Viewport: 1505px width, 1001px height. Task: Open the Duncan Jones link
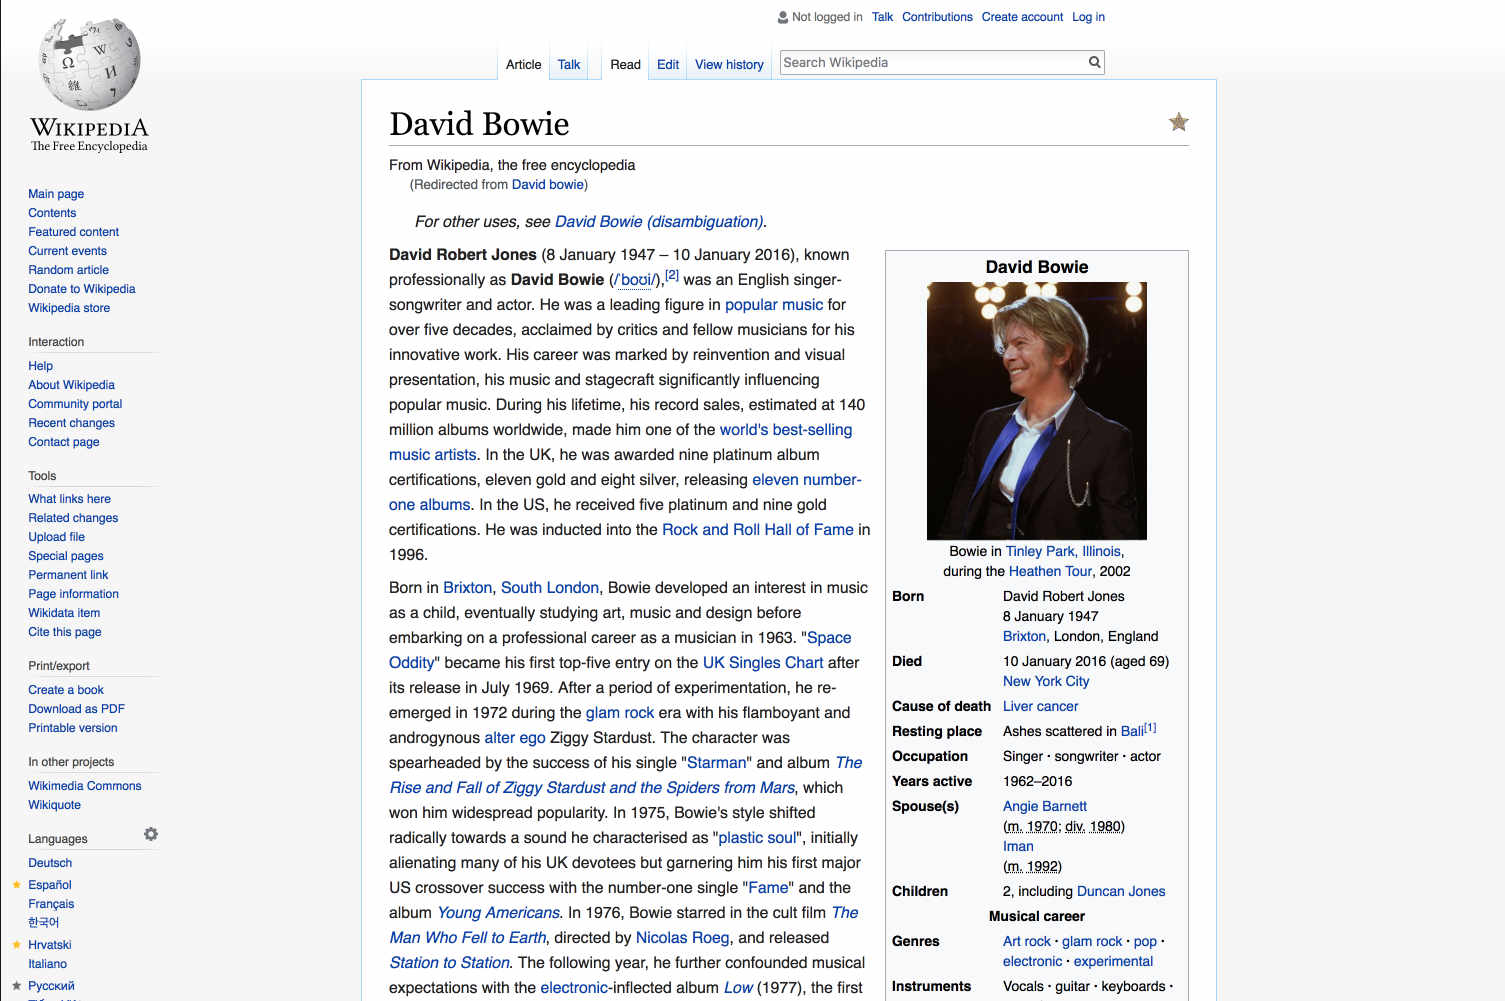pos(1121,891)
